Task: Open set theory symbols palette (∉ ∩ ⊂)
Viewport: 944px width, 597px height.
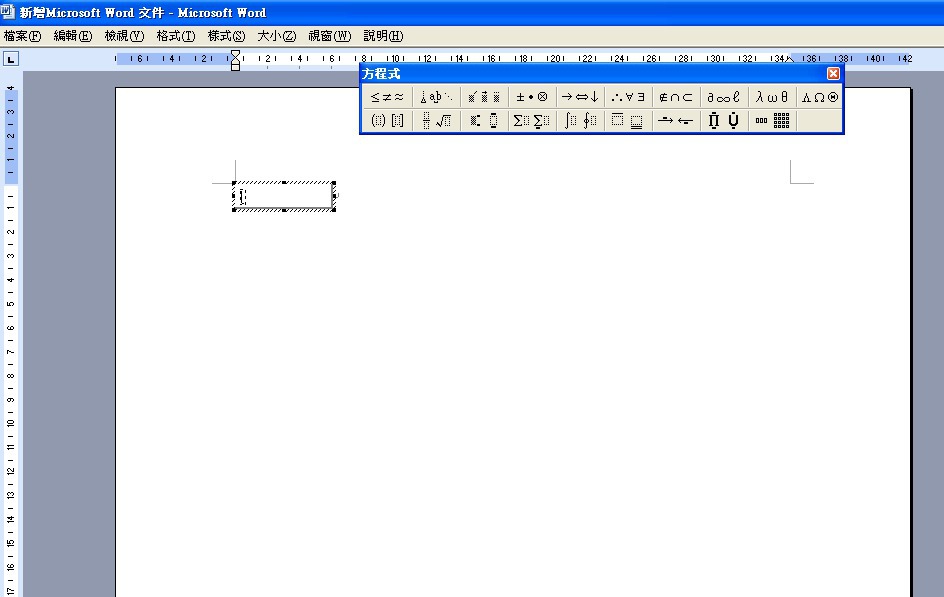Action: pos(676,97)
